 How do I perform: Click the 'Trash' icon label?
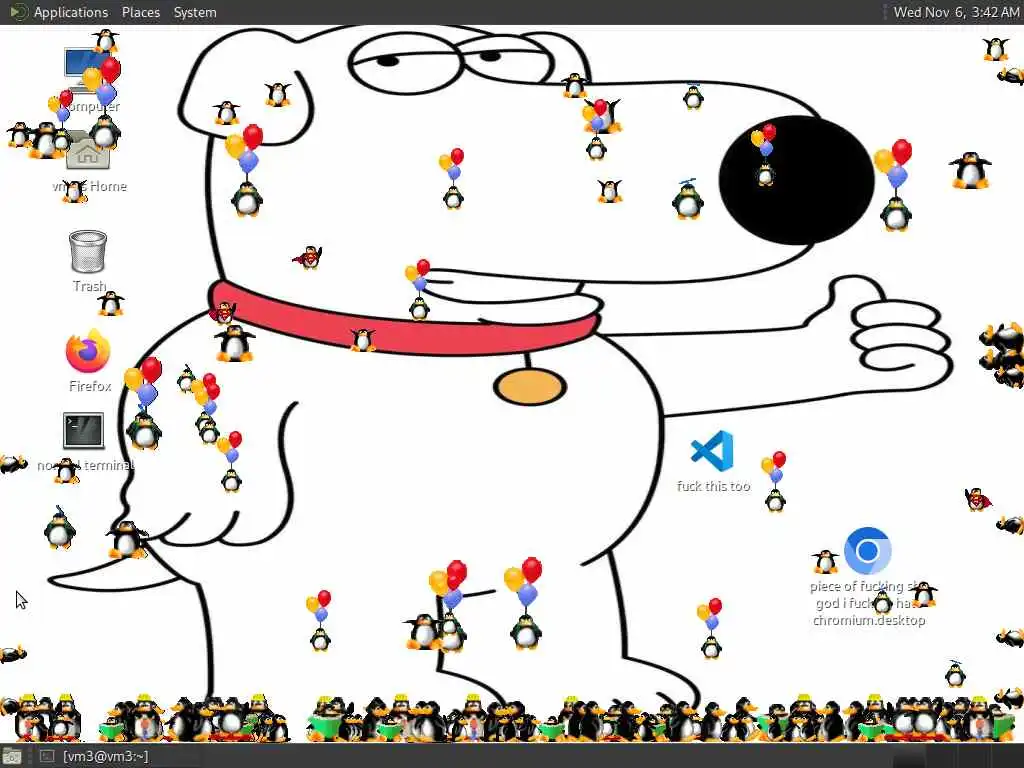tap(89, 286)
